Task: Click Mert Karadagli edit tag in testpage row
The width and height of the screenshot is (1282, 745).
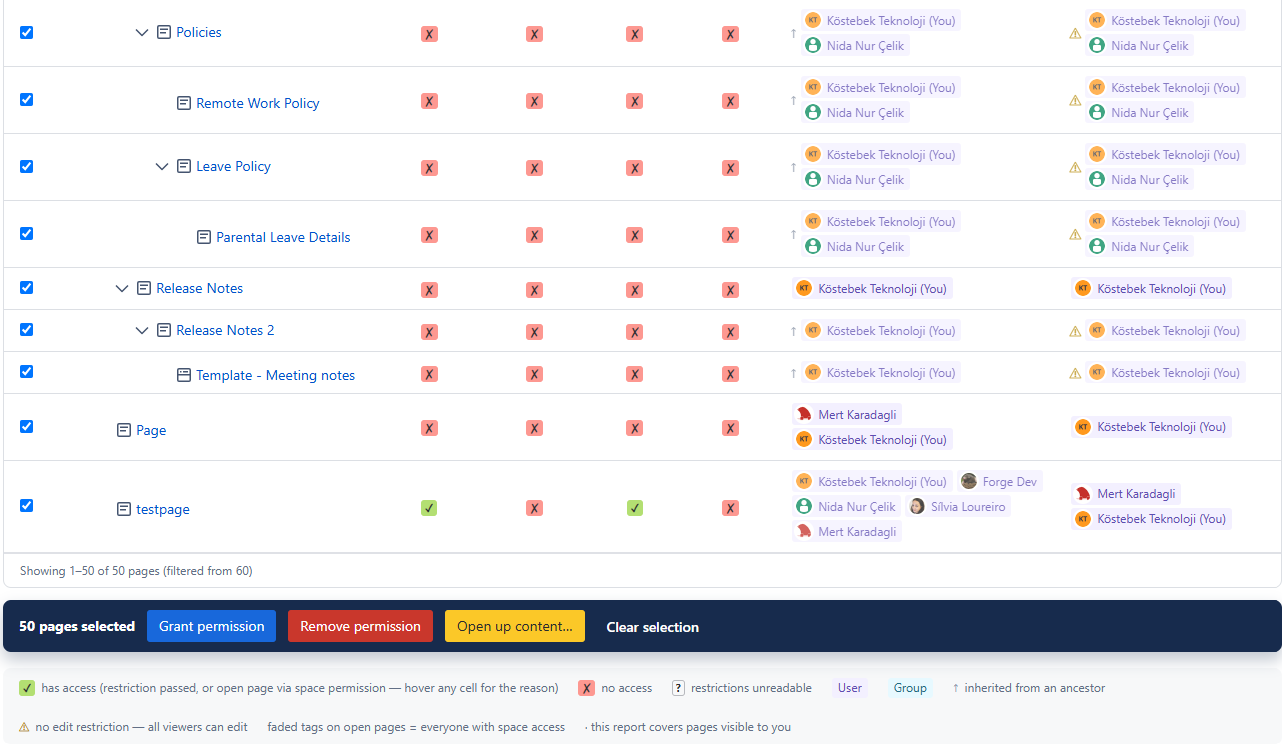Action: [x=1126, y=494]
